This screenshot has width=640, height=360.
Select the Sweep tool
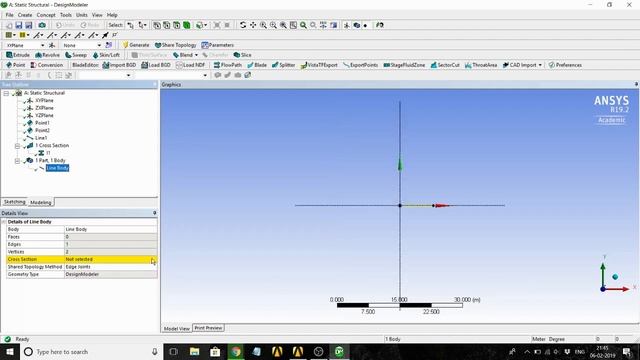[x=76, y=55]
